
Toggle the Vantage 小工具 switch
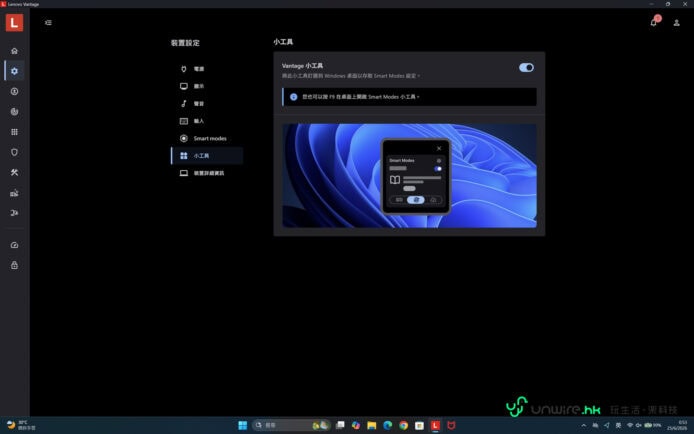[526, 68]
